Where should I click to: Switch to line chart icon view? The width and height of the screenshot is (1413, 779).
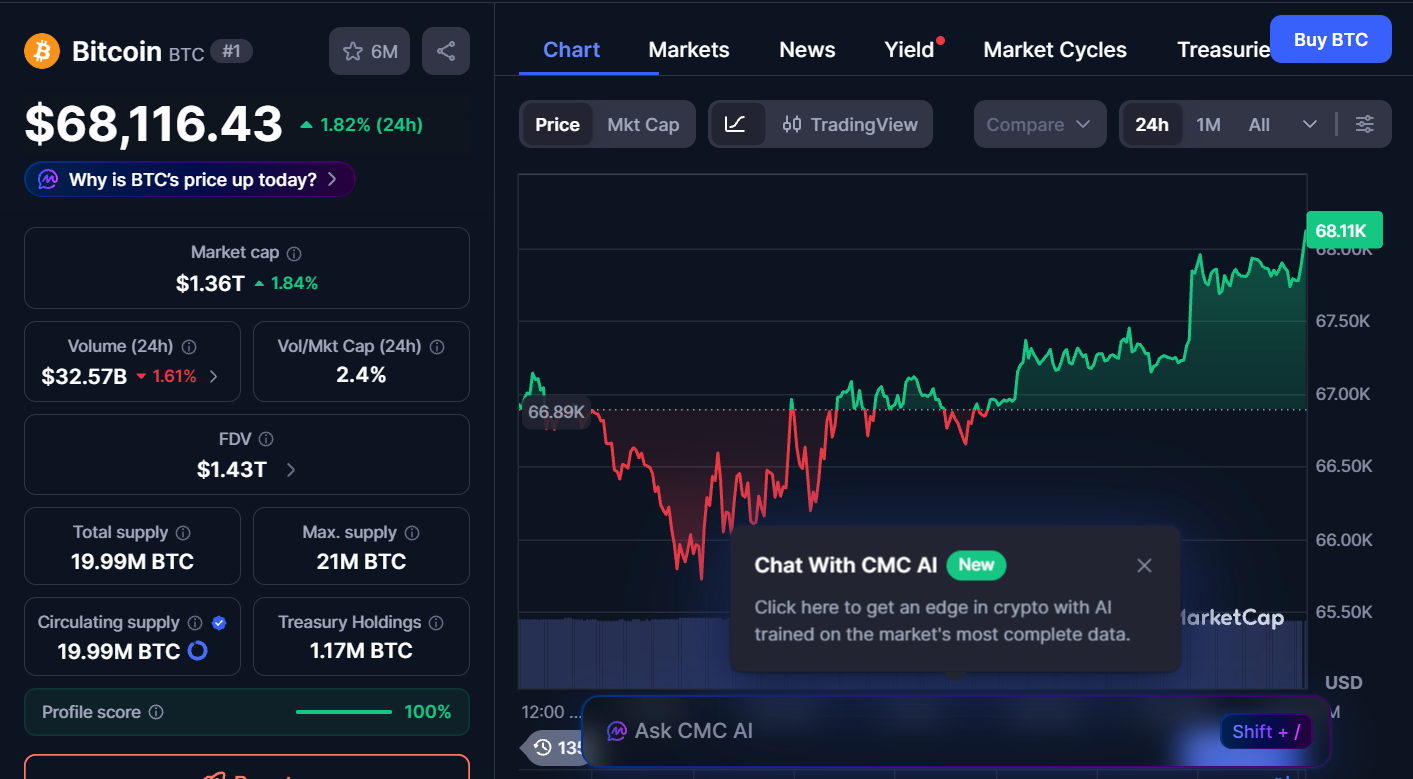pos(736,124)
